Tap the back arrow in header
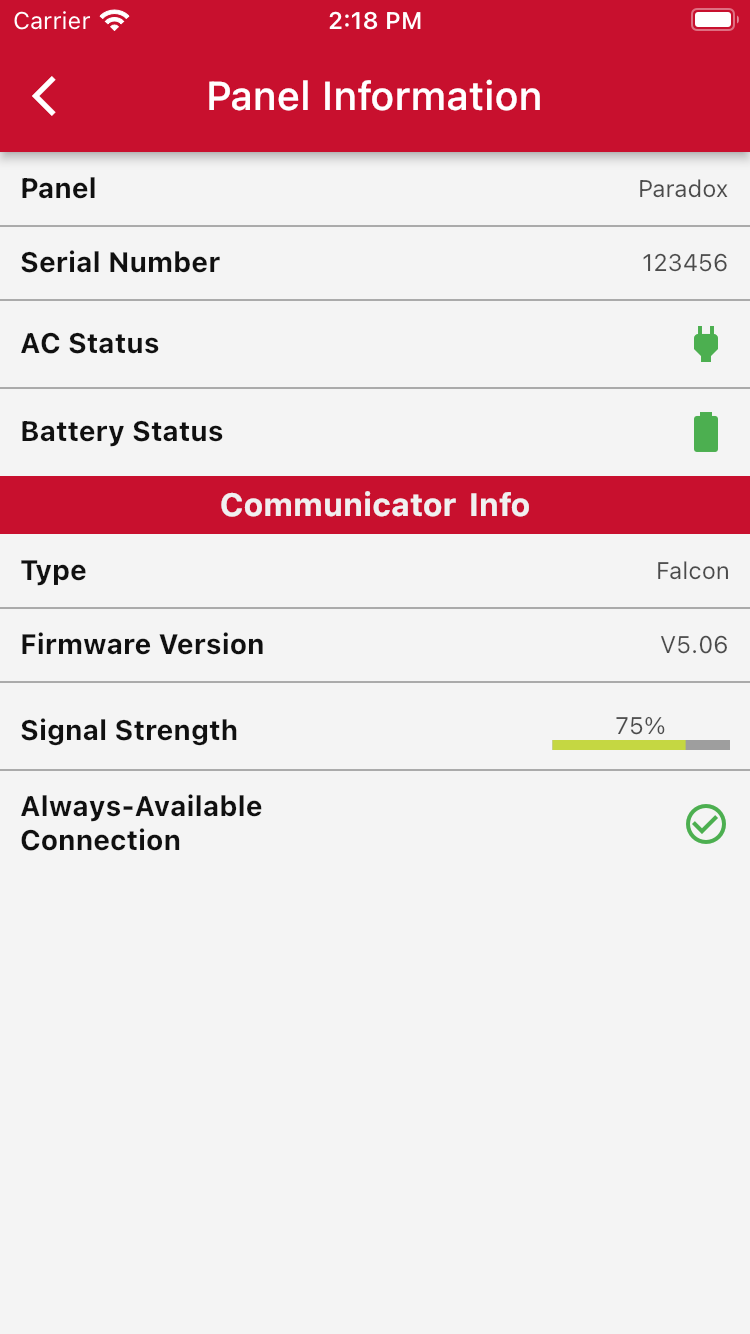Image resolution: width=750 pixels, height=1334 pixels. click(44, 97)
